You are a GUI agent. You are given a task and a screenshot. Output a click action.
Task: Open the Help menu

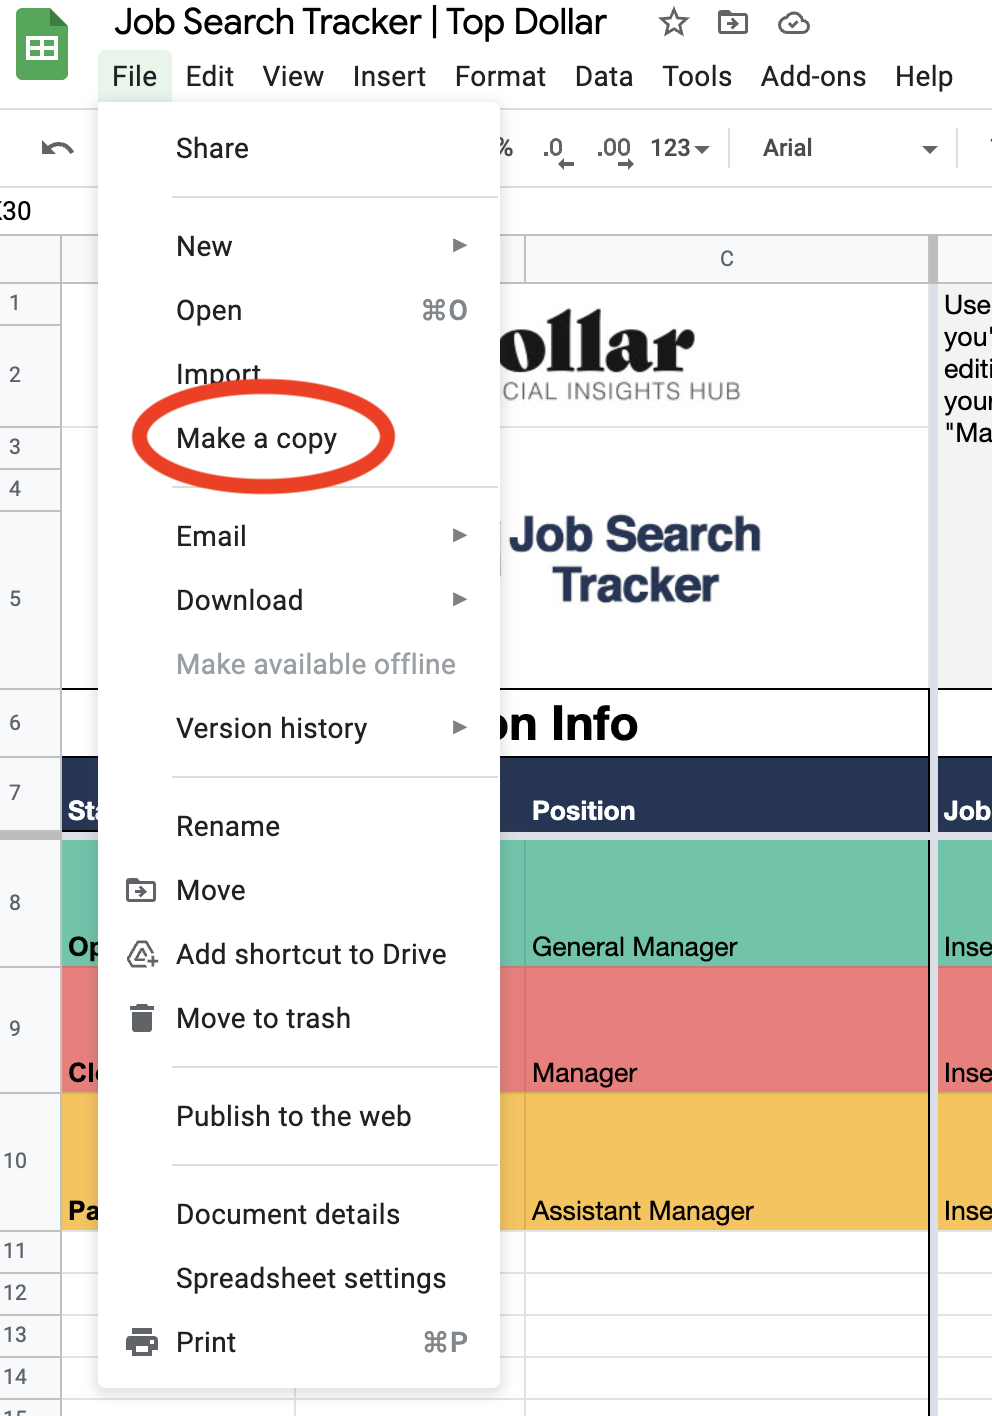923,76
